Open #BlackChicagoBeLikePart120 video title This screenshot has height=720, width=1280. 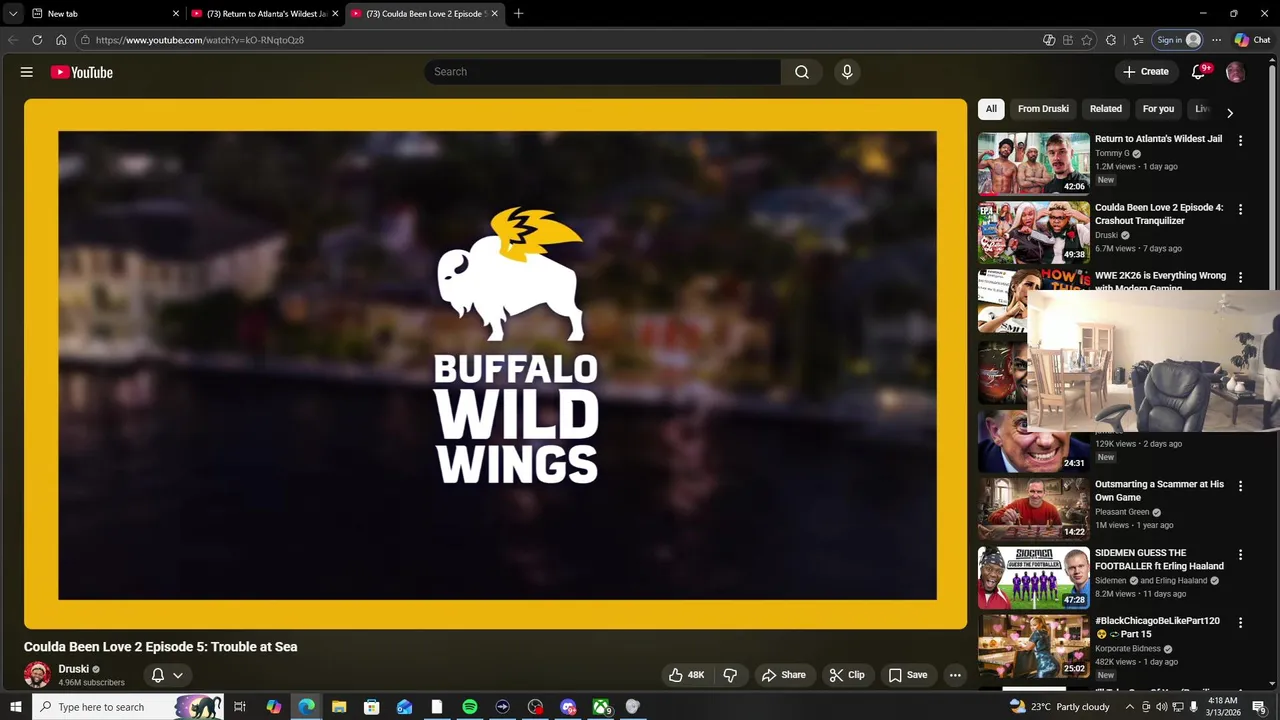tap(1157, 627)
